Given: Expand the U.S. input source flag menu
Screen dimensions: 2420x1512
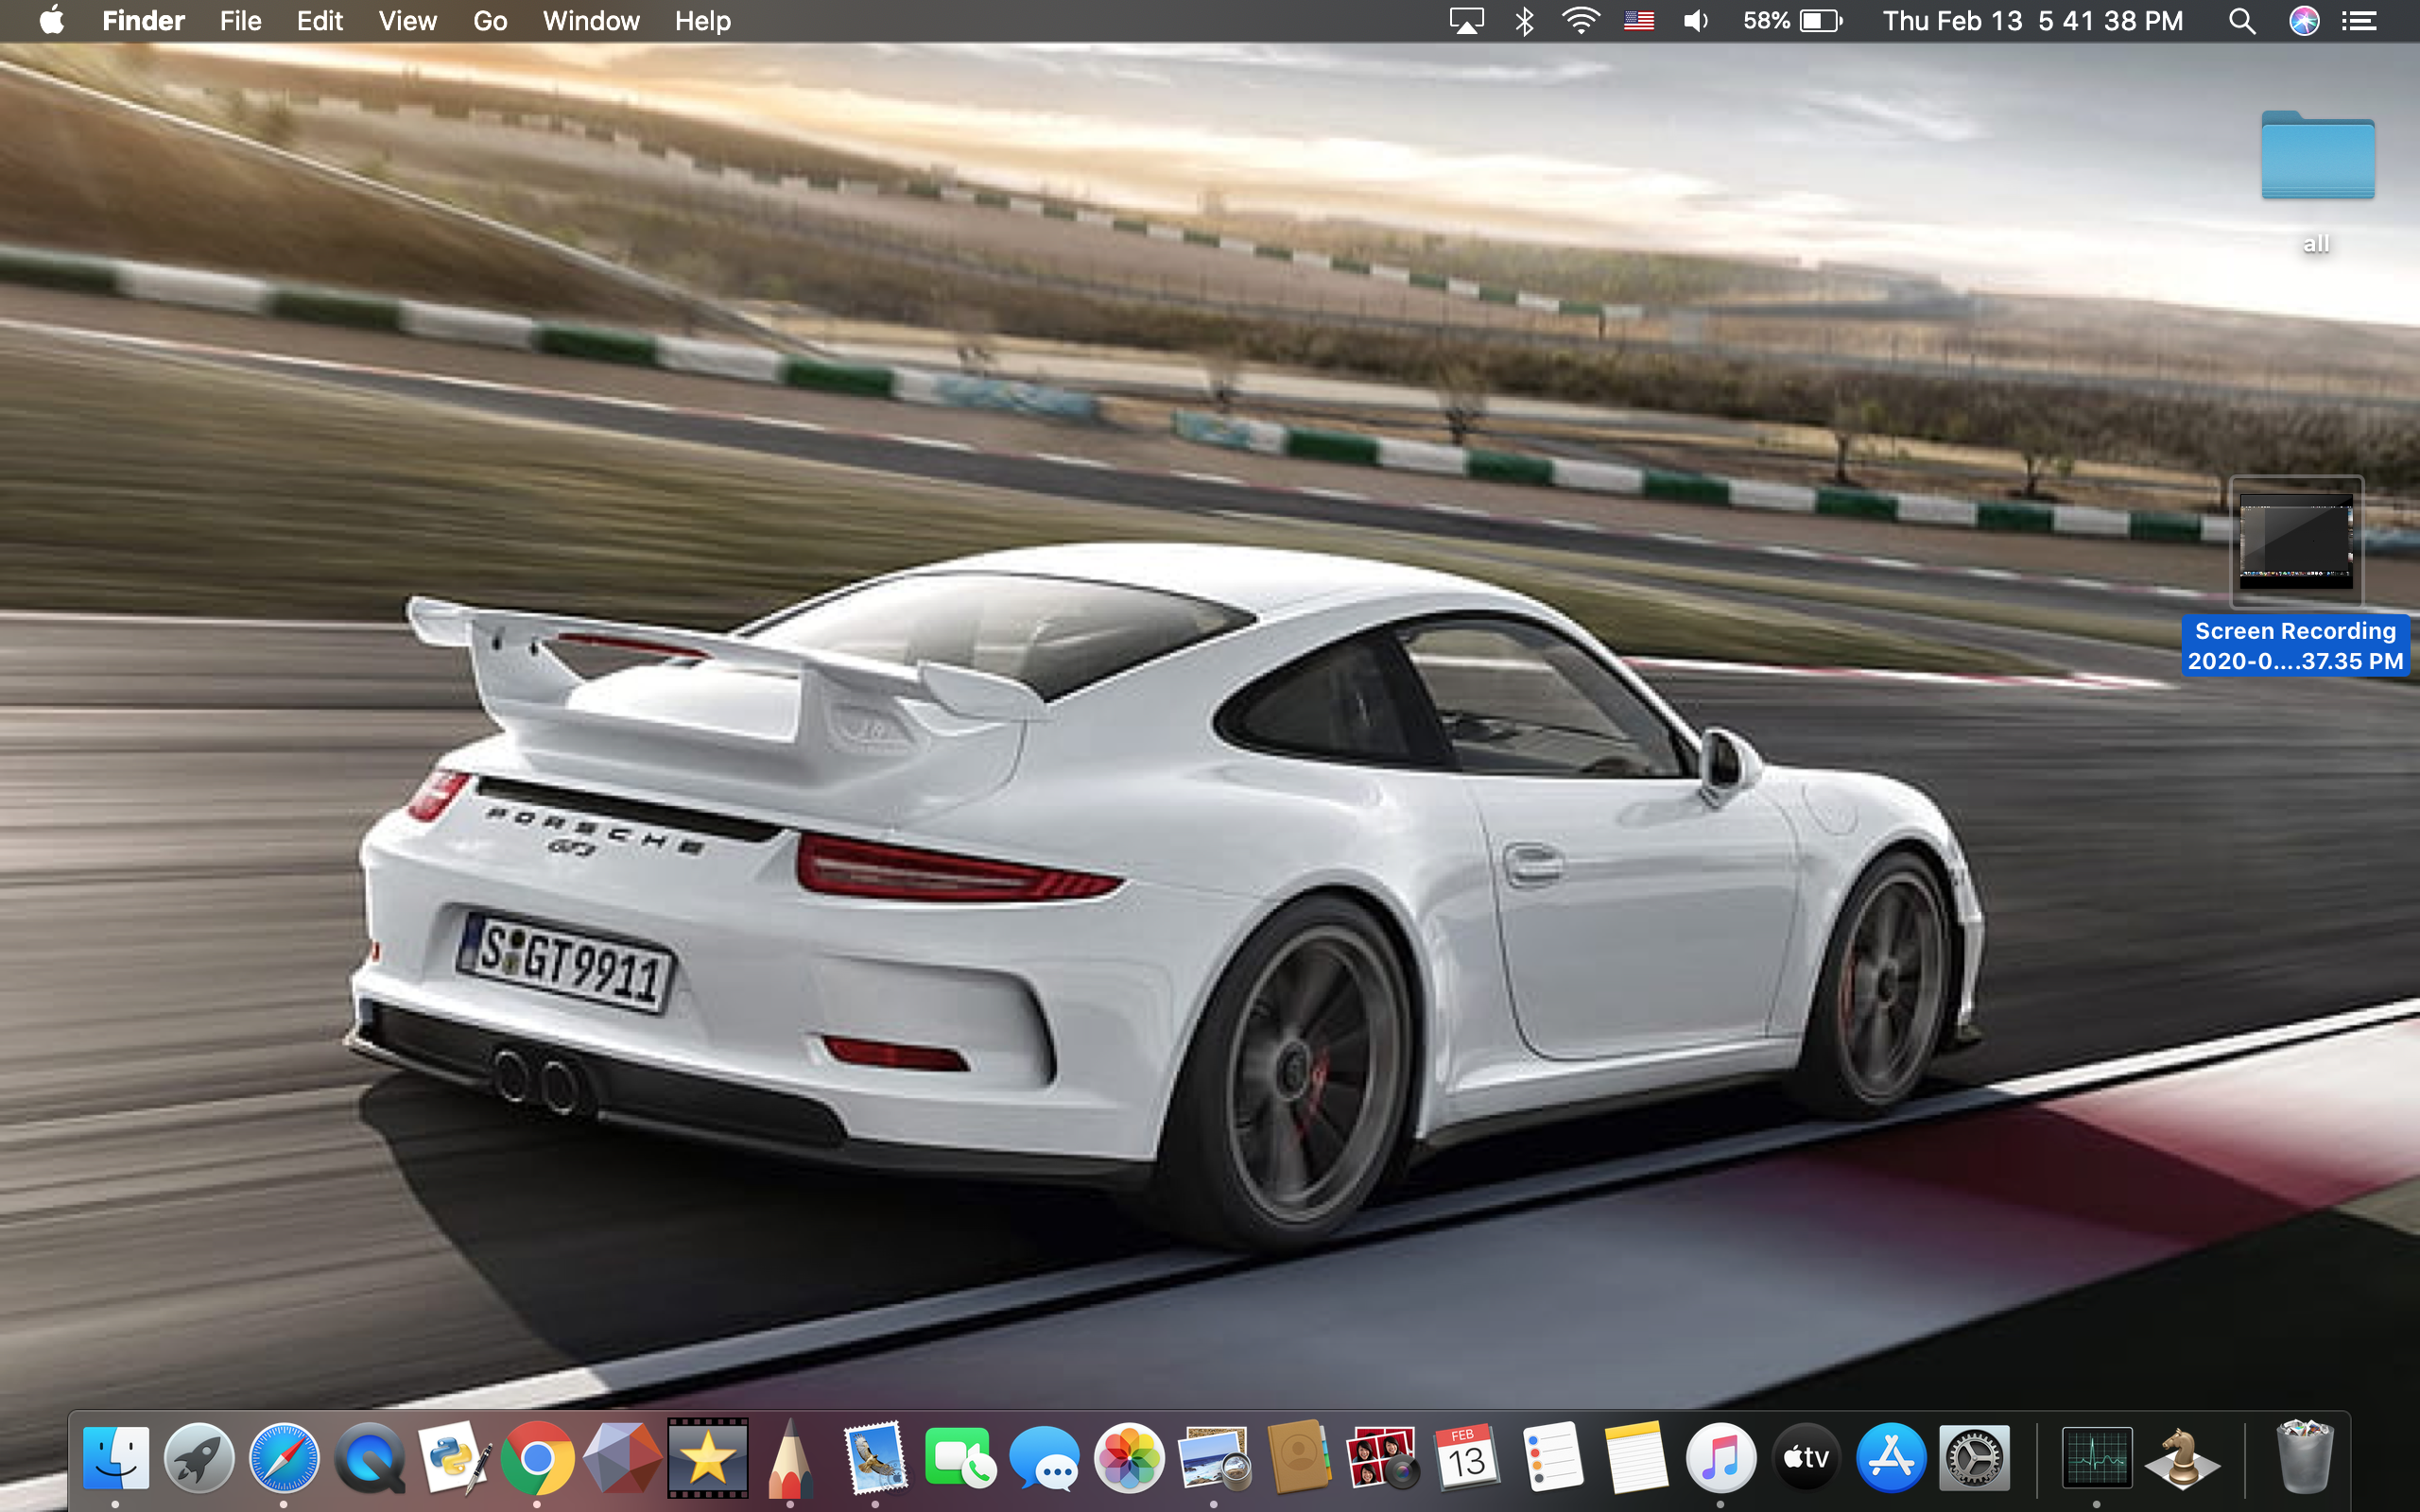Looking at the screenshot, I should [x=1638, y=21].
